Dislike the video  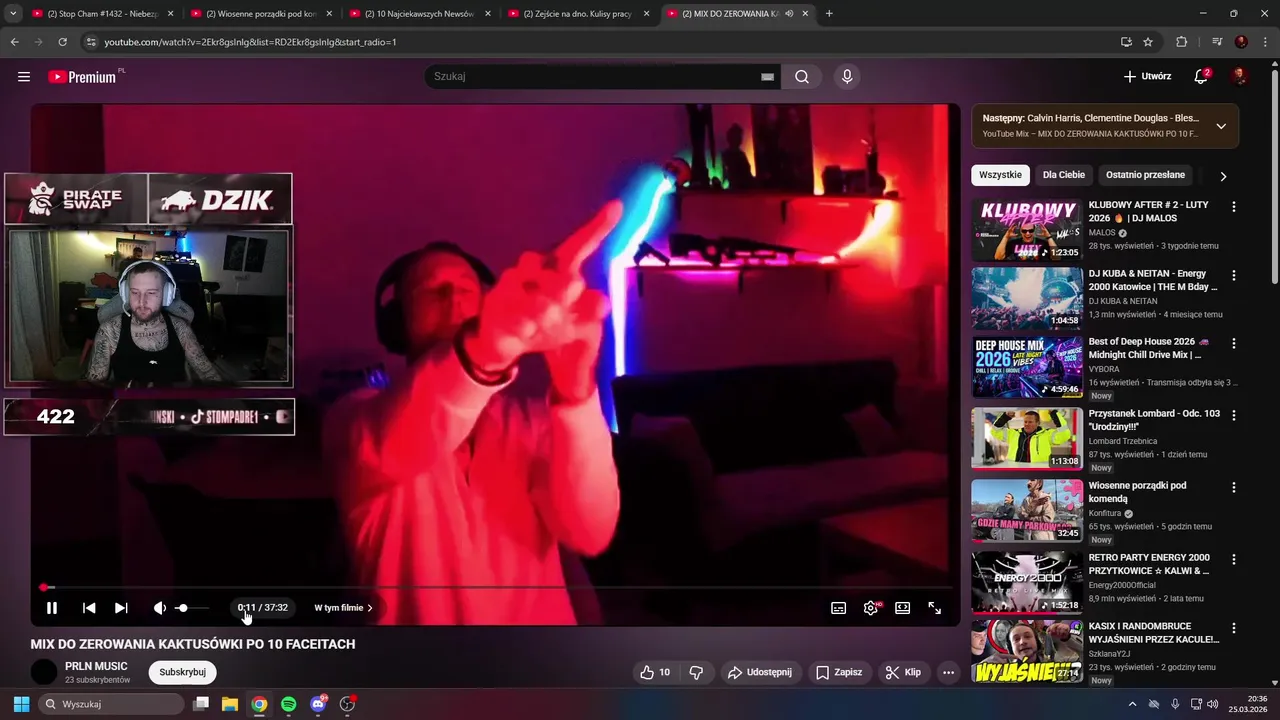[x=696, y=672]
